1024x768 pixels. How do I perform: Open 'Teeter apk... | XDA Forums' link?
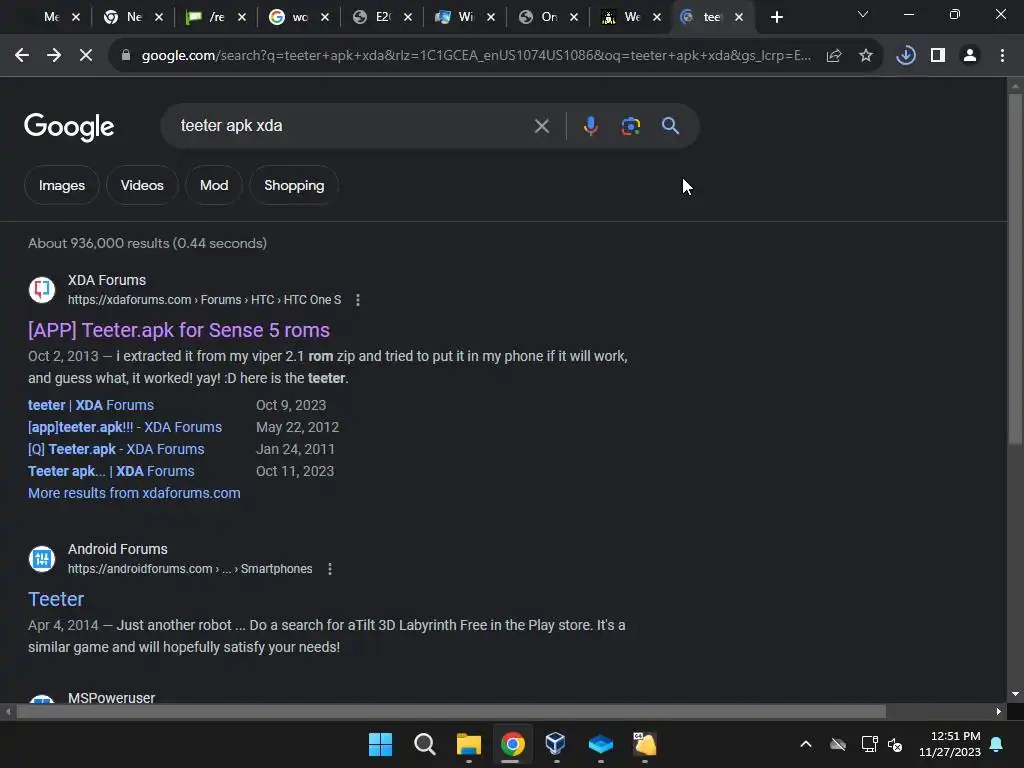coord(111,471)
